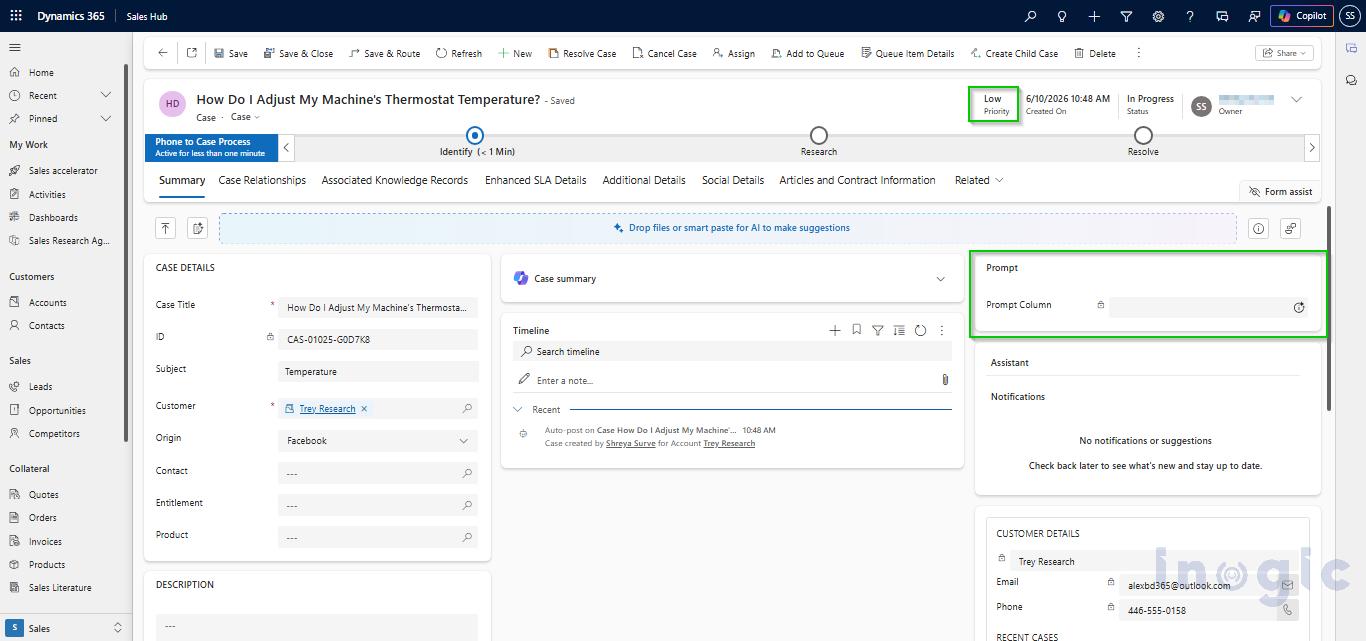Select the Research process stage
The width and height of the screenshot is (1366, 641).
[x=818, y=135]
